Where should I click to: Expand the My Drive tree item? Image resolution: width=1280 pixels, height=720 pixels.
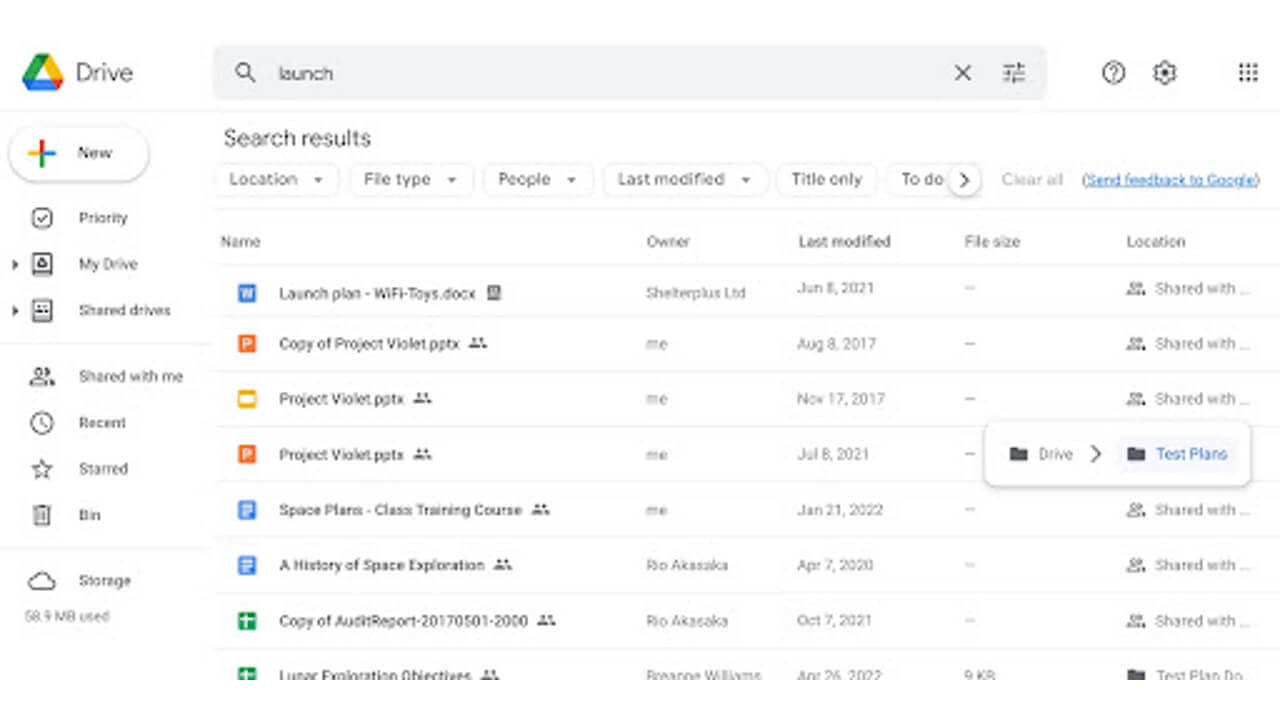(14, 264)
